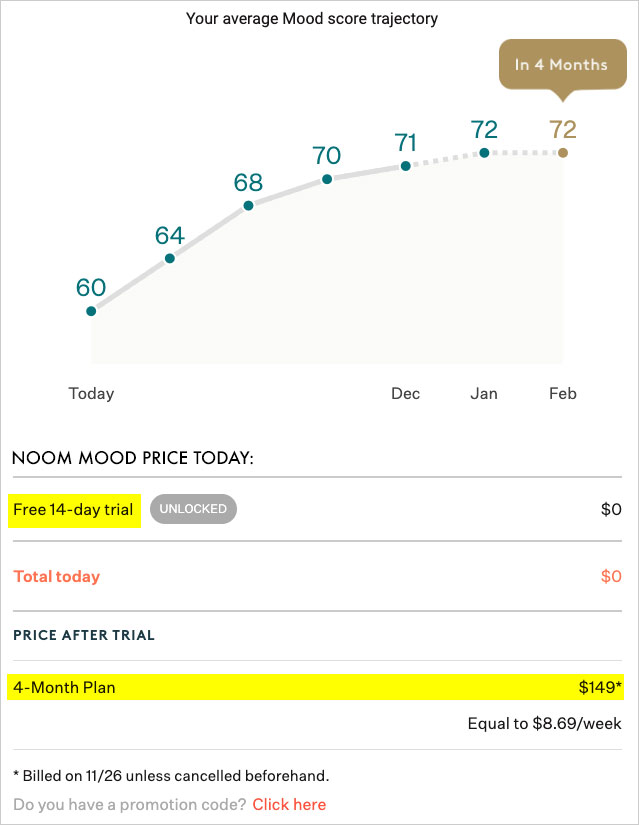
Task: Click the 'Total today' label
Action: pyautogui.click(x=56, y=576)
